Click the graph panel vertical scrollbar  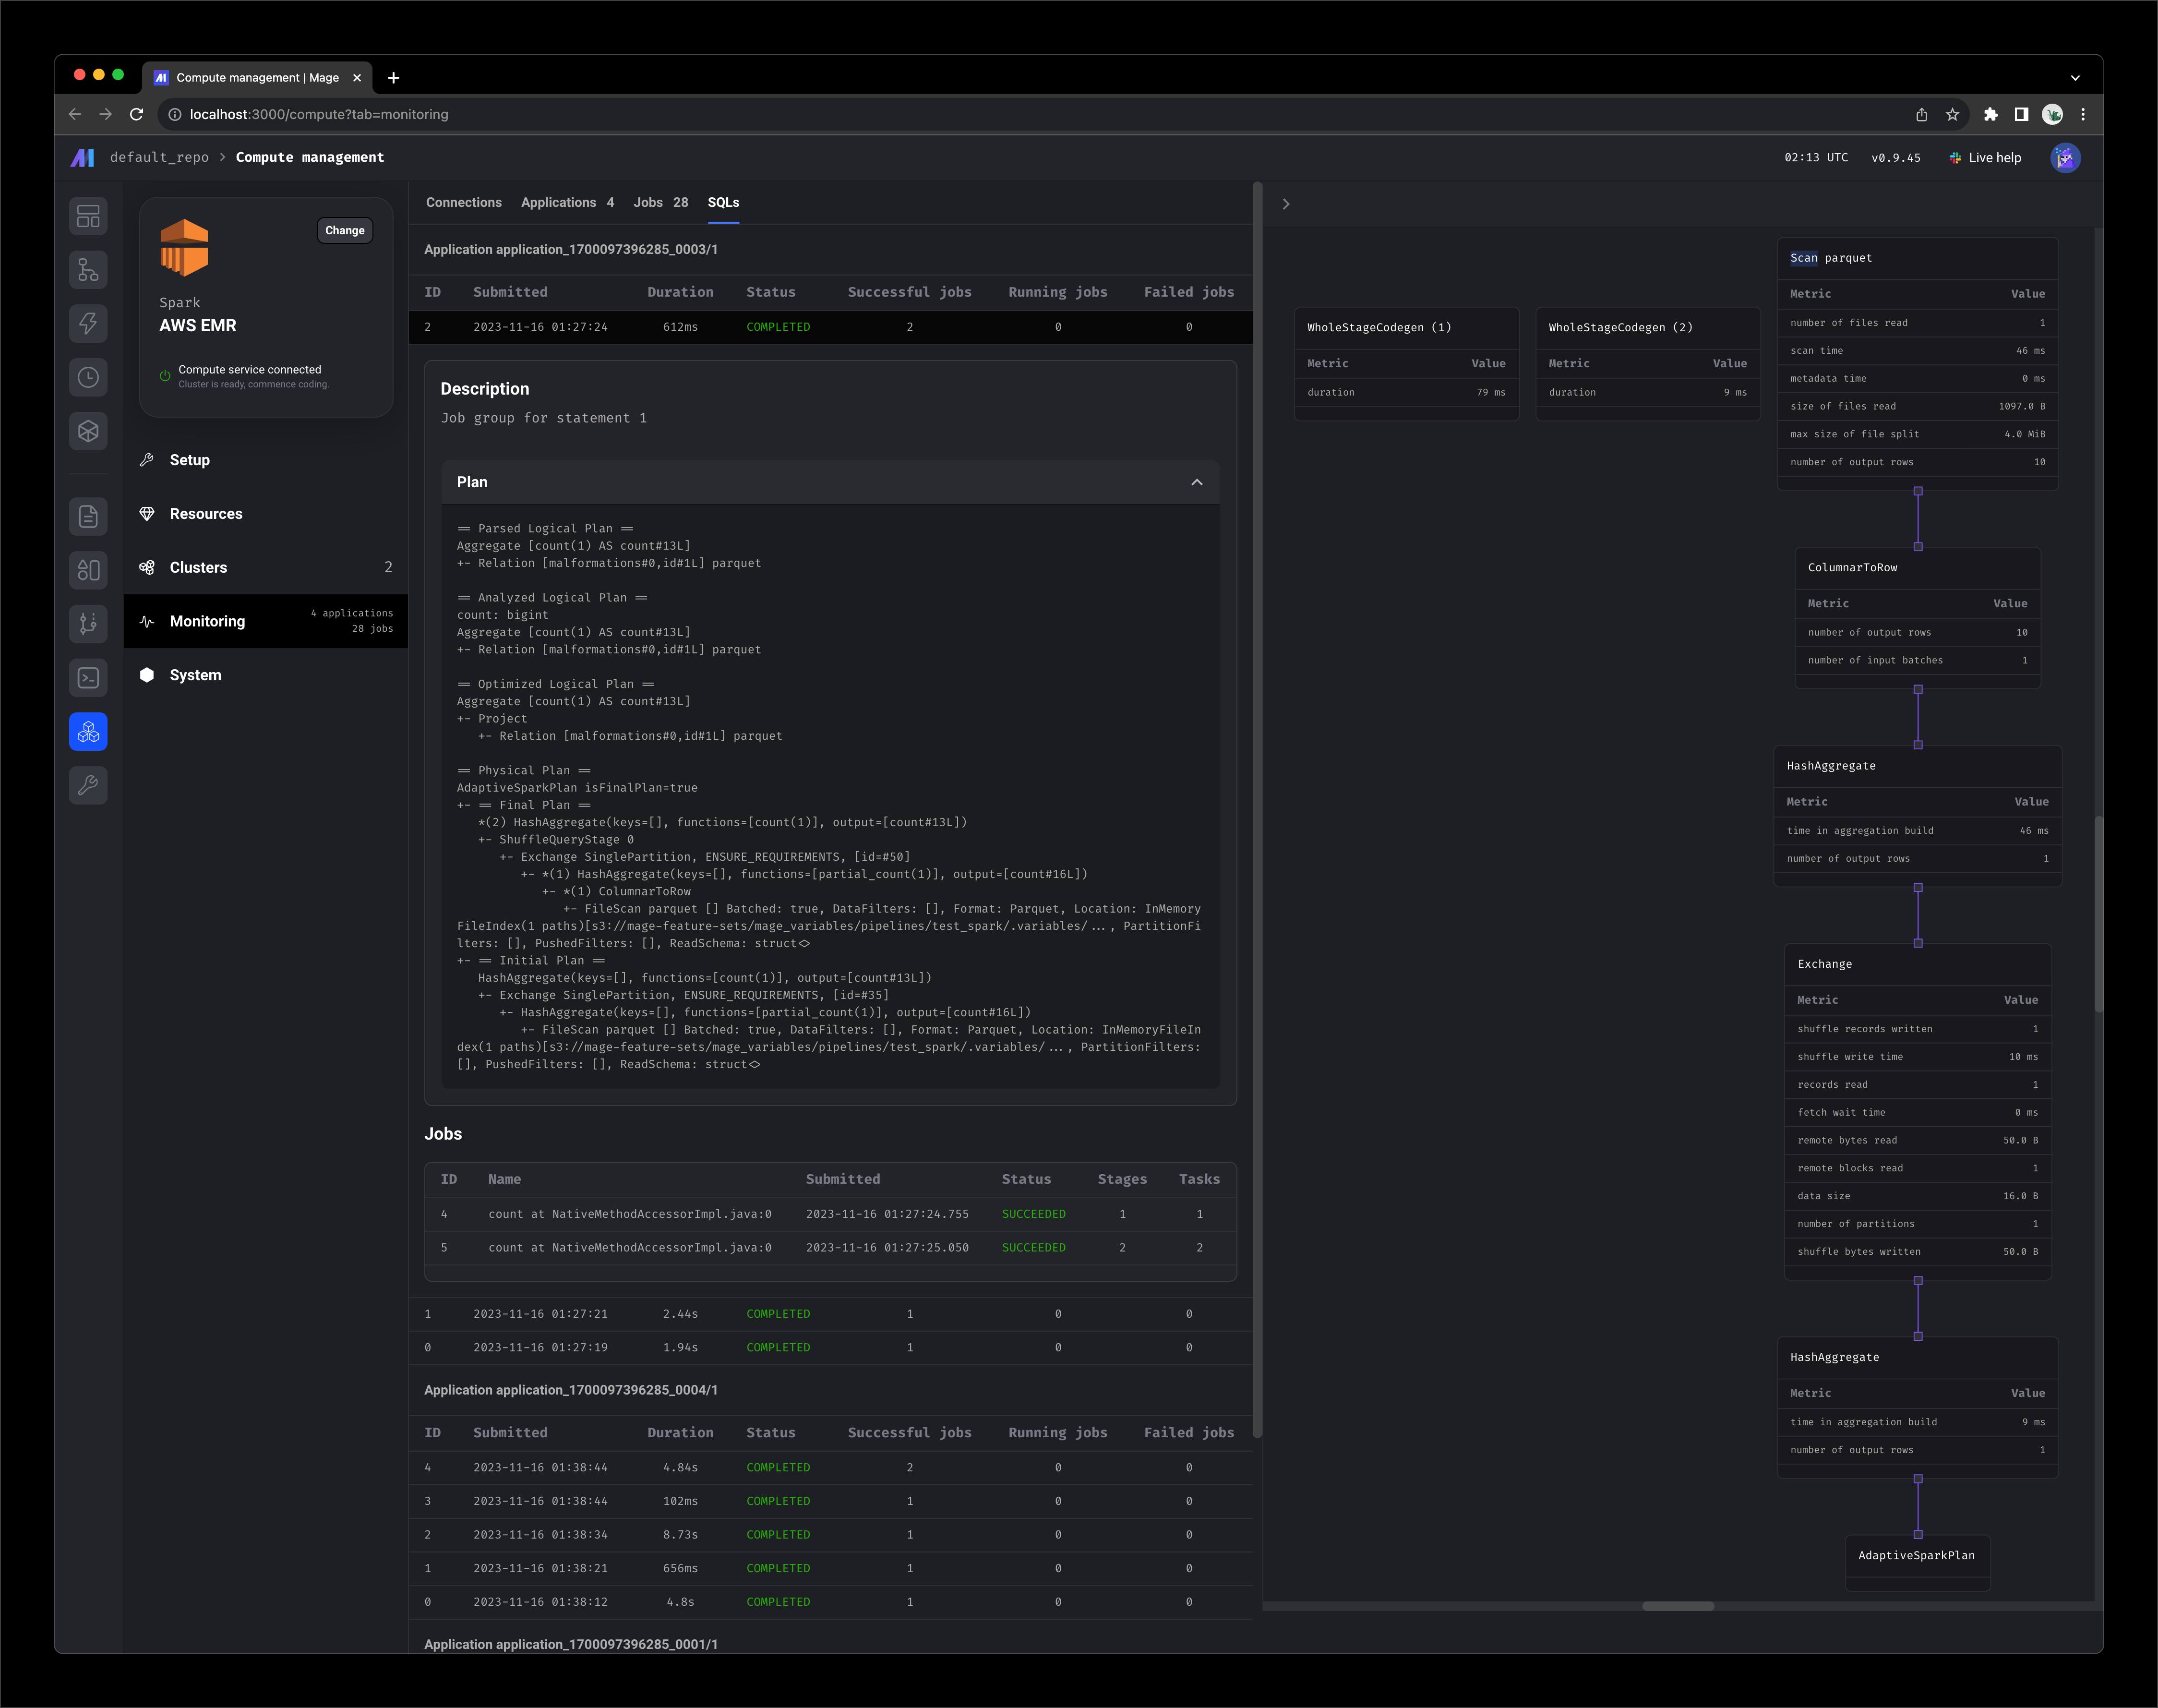2099,914
